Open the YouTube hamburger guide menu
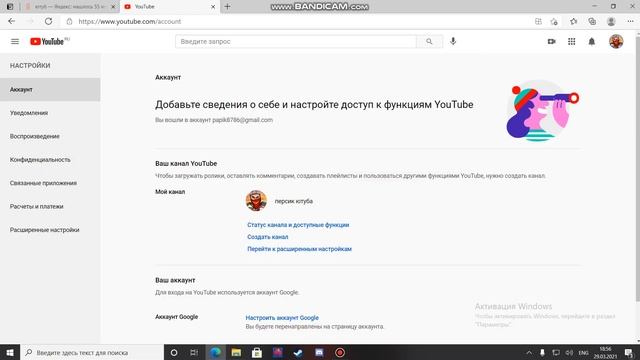640x360 pixels. (x=15, y=41)
